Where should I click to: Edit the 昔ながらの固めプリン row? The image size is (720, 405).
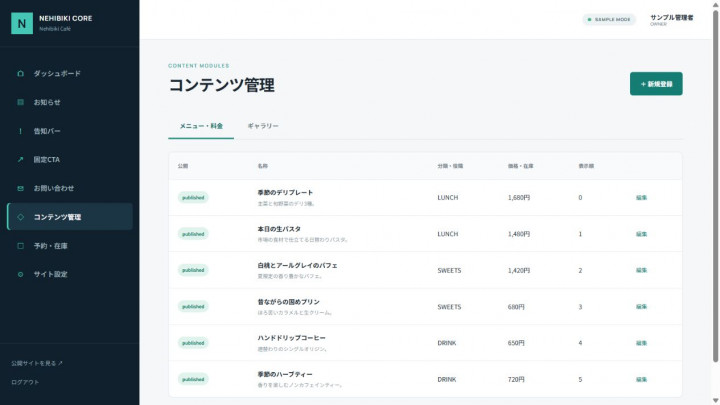point(641,307)
